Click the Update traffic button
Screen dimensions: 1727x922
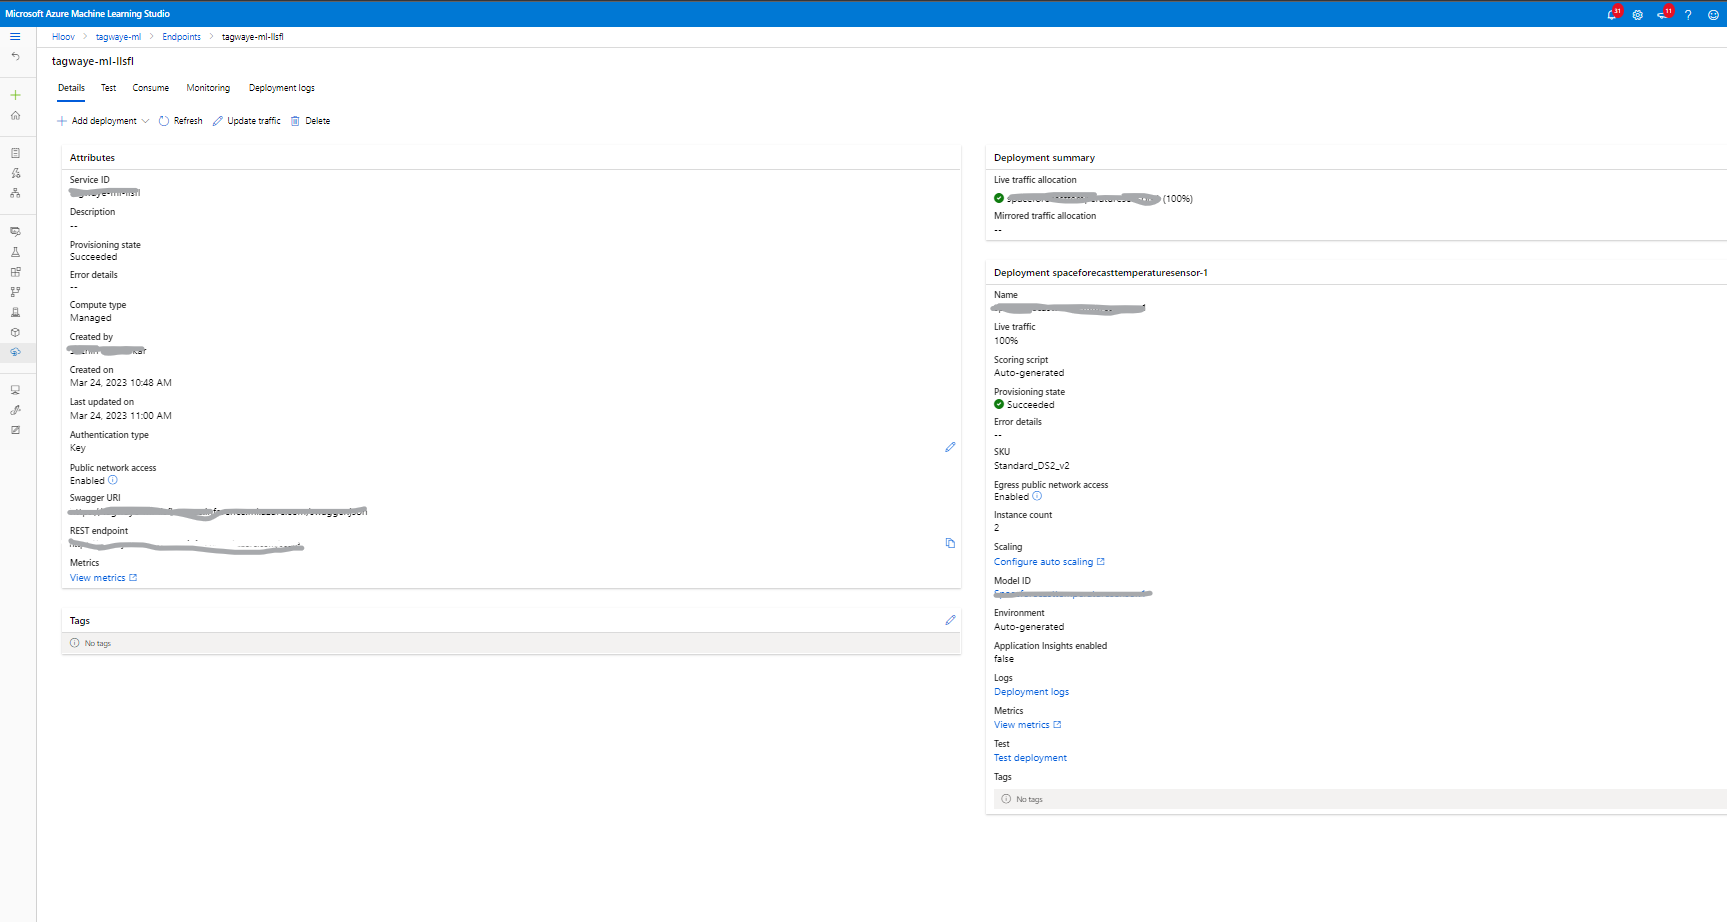click(246, 121)
